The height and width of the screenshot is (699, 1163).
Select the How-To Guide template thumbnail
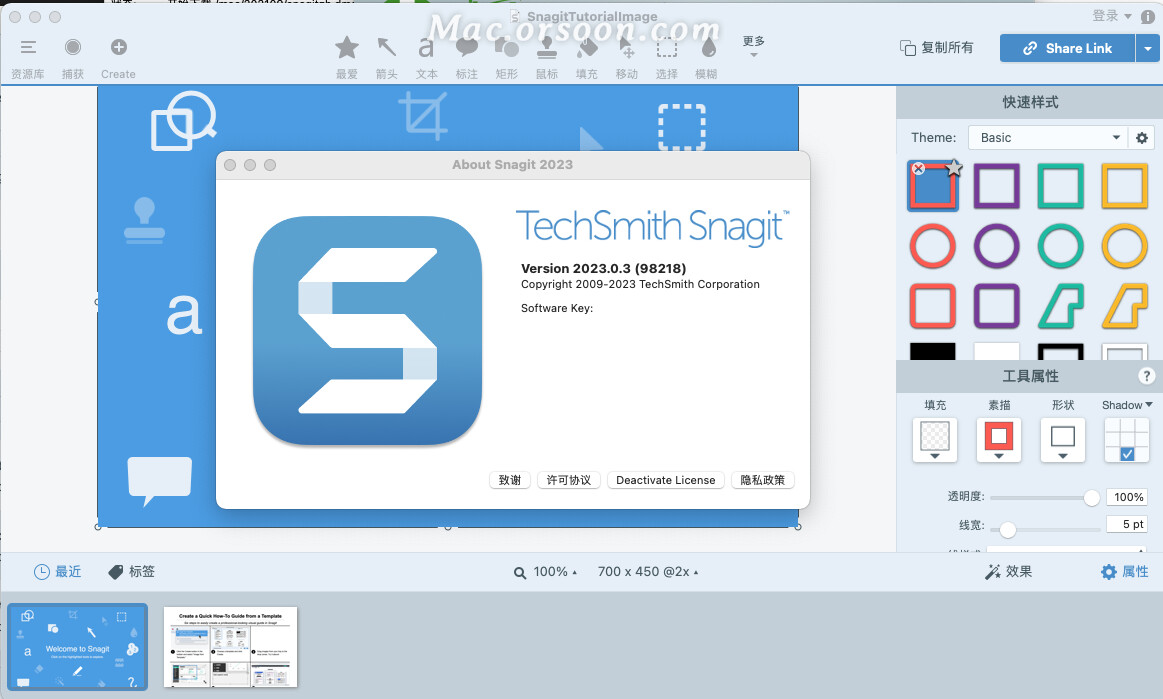tap(230, 647)
